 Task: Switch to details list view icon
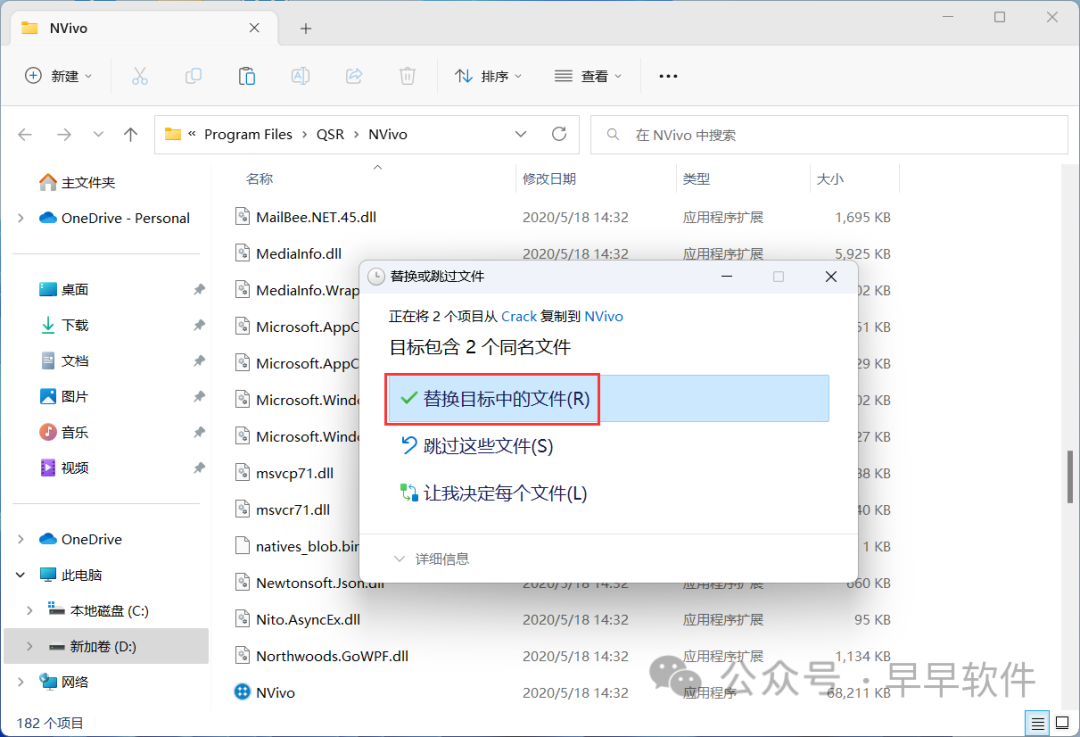[x=1037, y=722]
